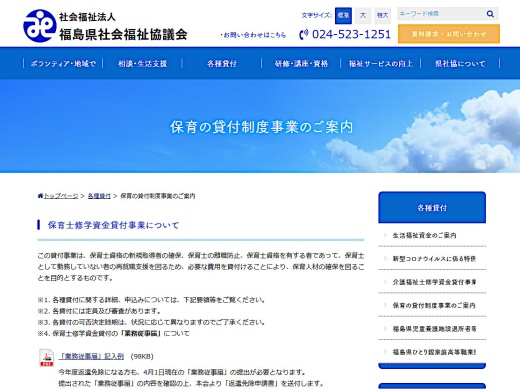The image size is (520, 390).
Task: Open 「業務従事届」記入例 PDF link
Action: [x=91, y=356]
